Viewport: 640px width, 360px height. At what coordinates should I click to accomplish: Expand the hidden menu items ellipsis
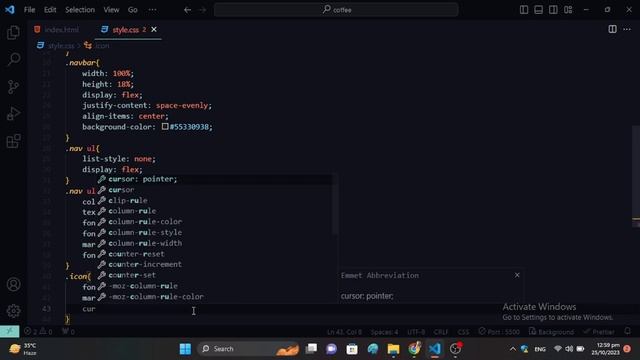[x=152, y=10]
